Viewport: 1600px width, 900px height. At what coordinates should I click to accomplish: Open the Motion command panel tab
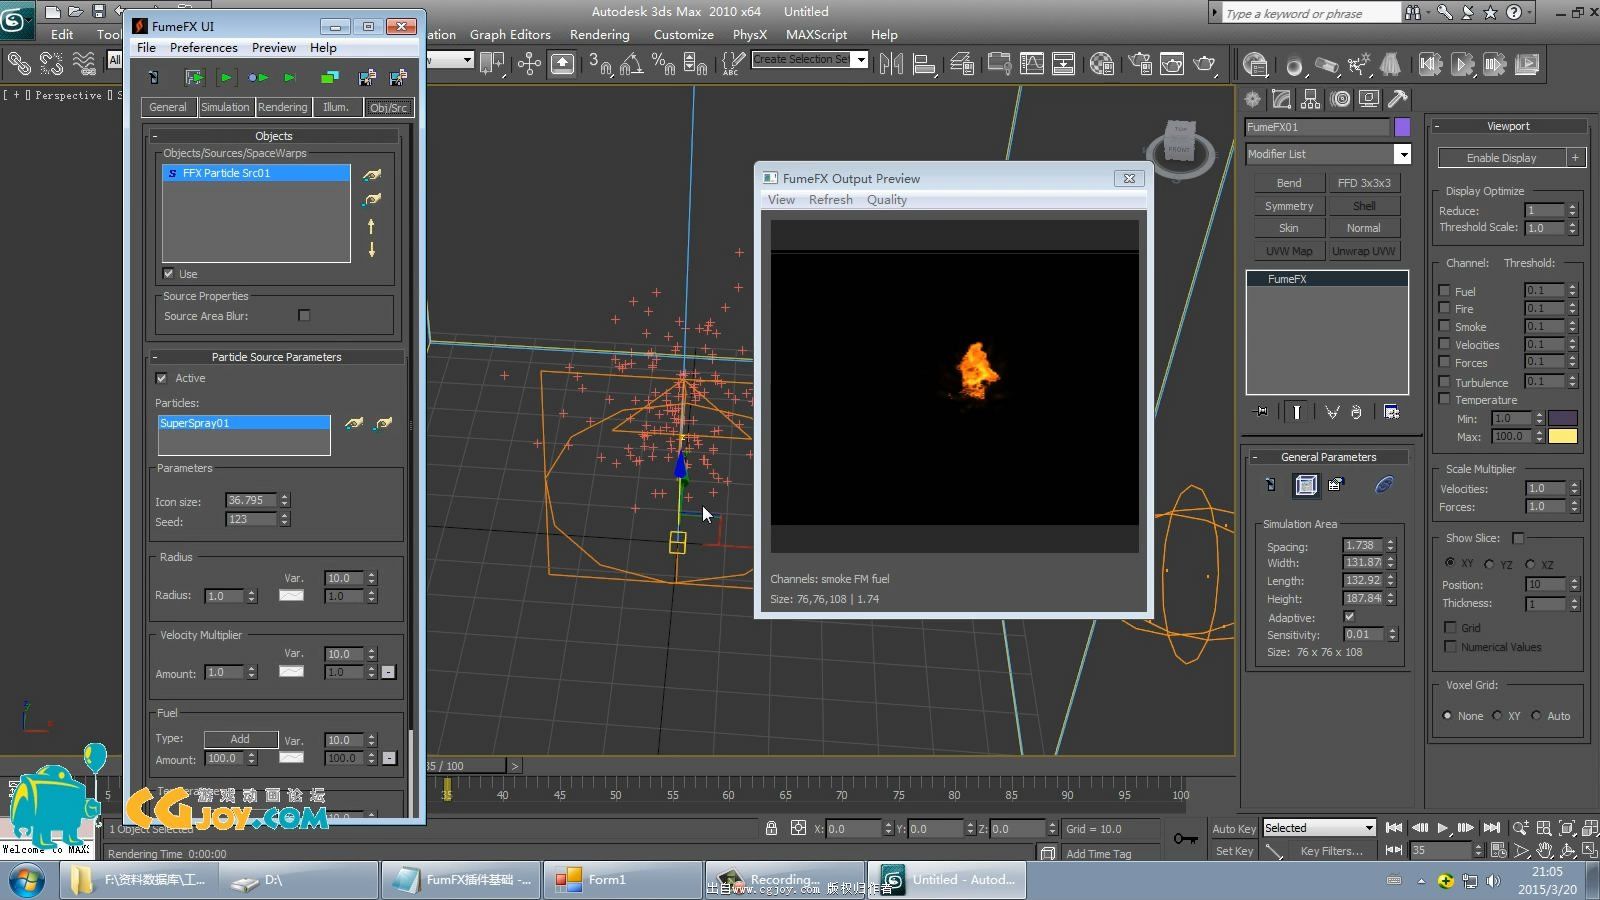[x=1340, y=99]
